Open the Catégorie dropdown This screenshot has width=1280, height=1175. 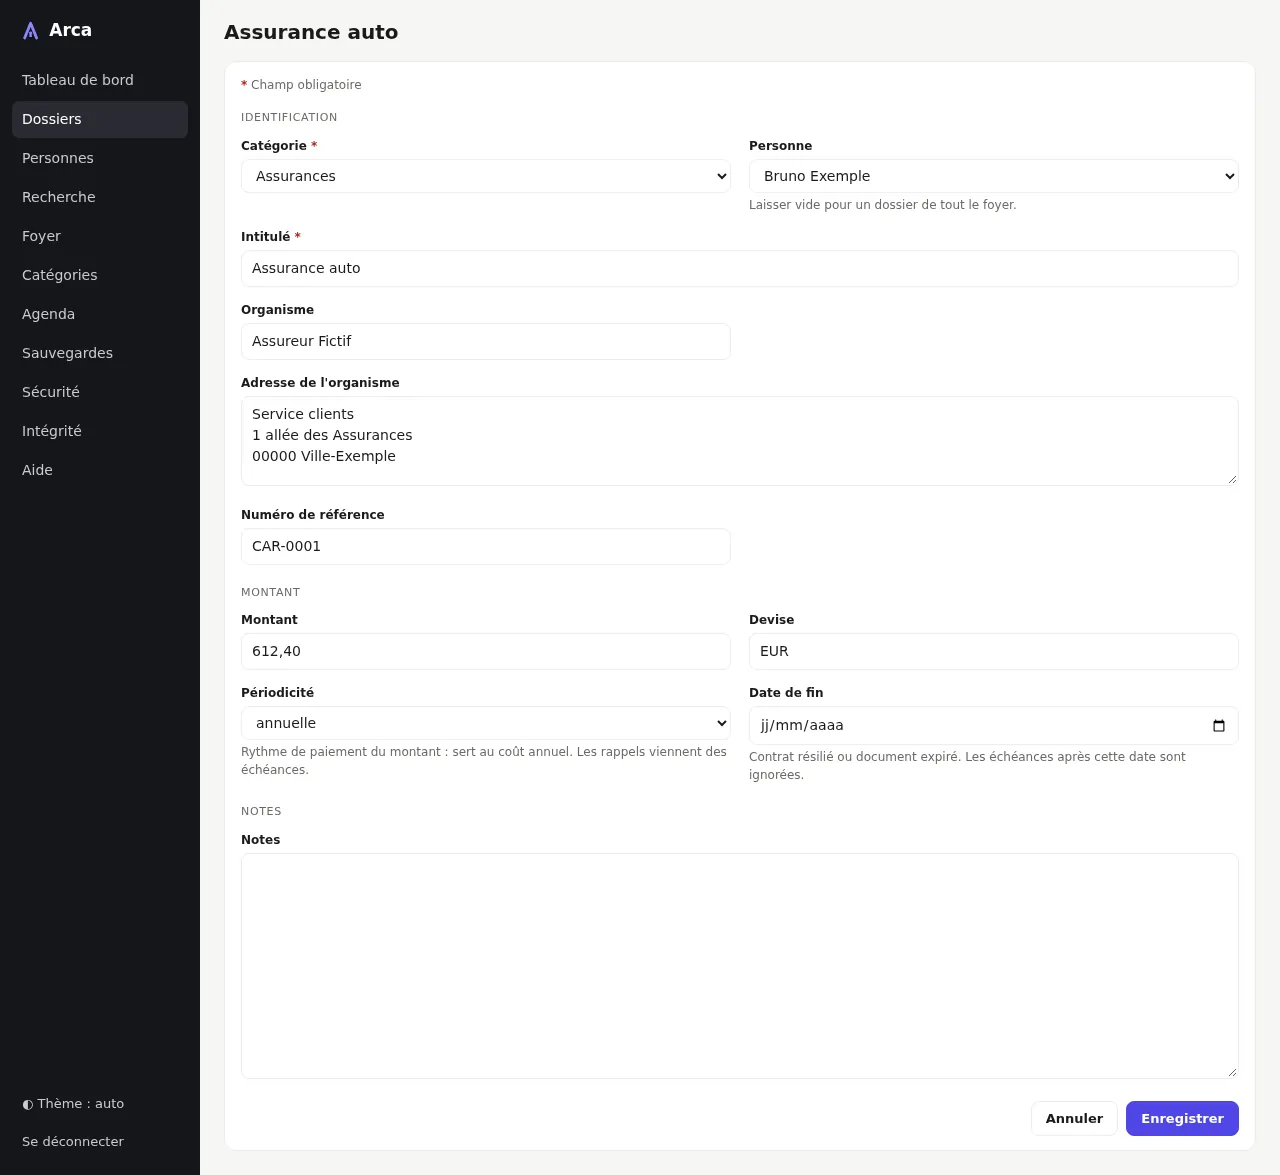(x=486, y=176)
